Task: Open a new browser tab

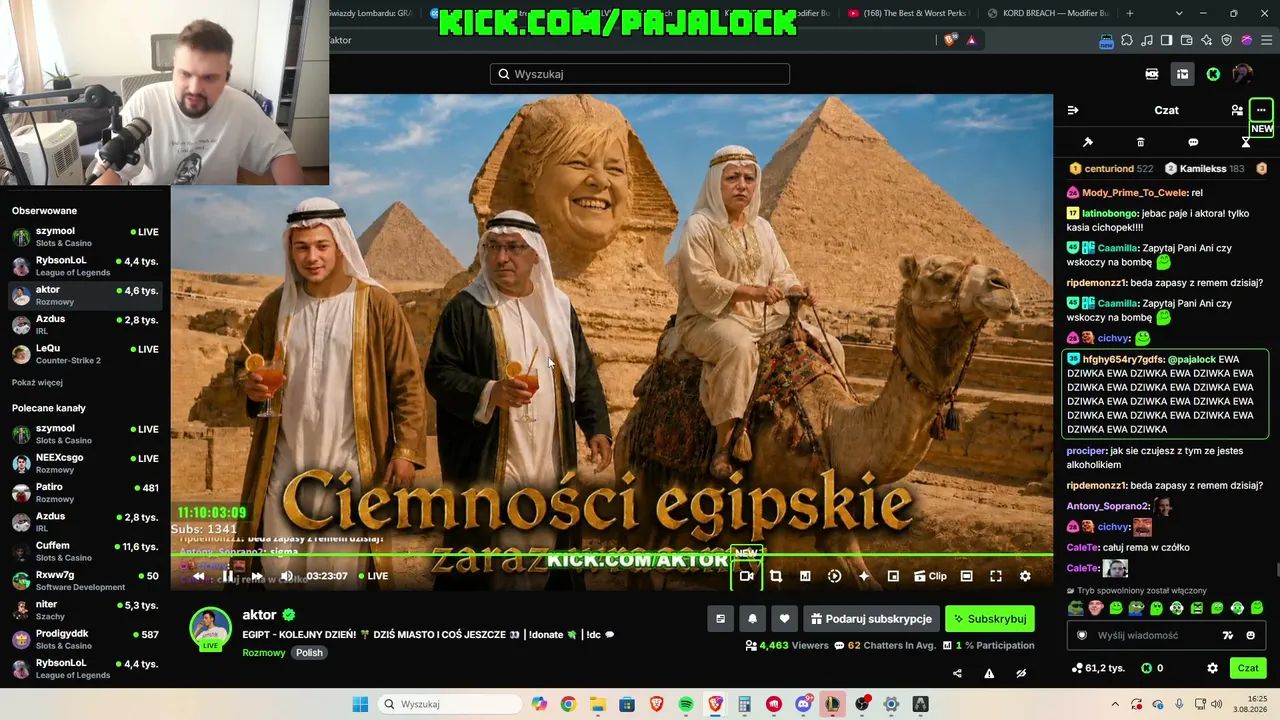Action: pyautogui.click(x=1130, y=13)
